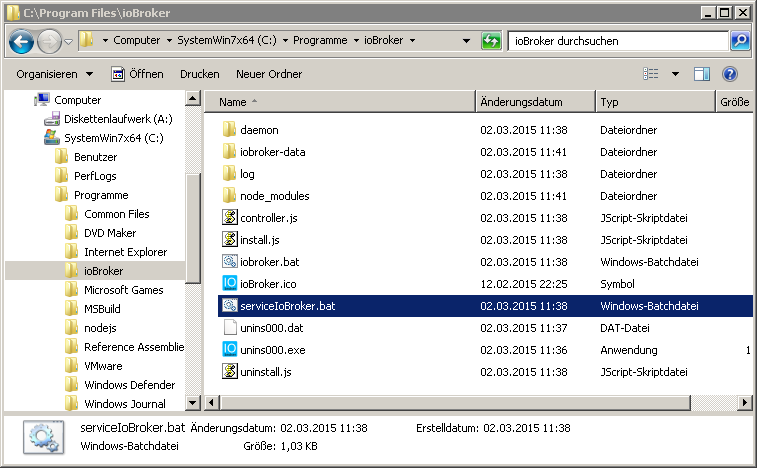Image resolution: width=757 pixels, height=468 pixels.
Task: Click Neuer Ordner in the toolbar
Action: [x=269, y=74]
